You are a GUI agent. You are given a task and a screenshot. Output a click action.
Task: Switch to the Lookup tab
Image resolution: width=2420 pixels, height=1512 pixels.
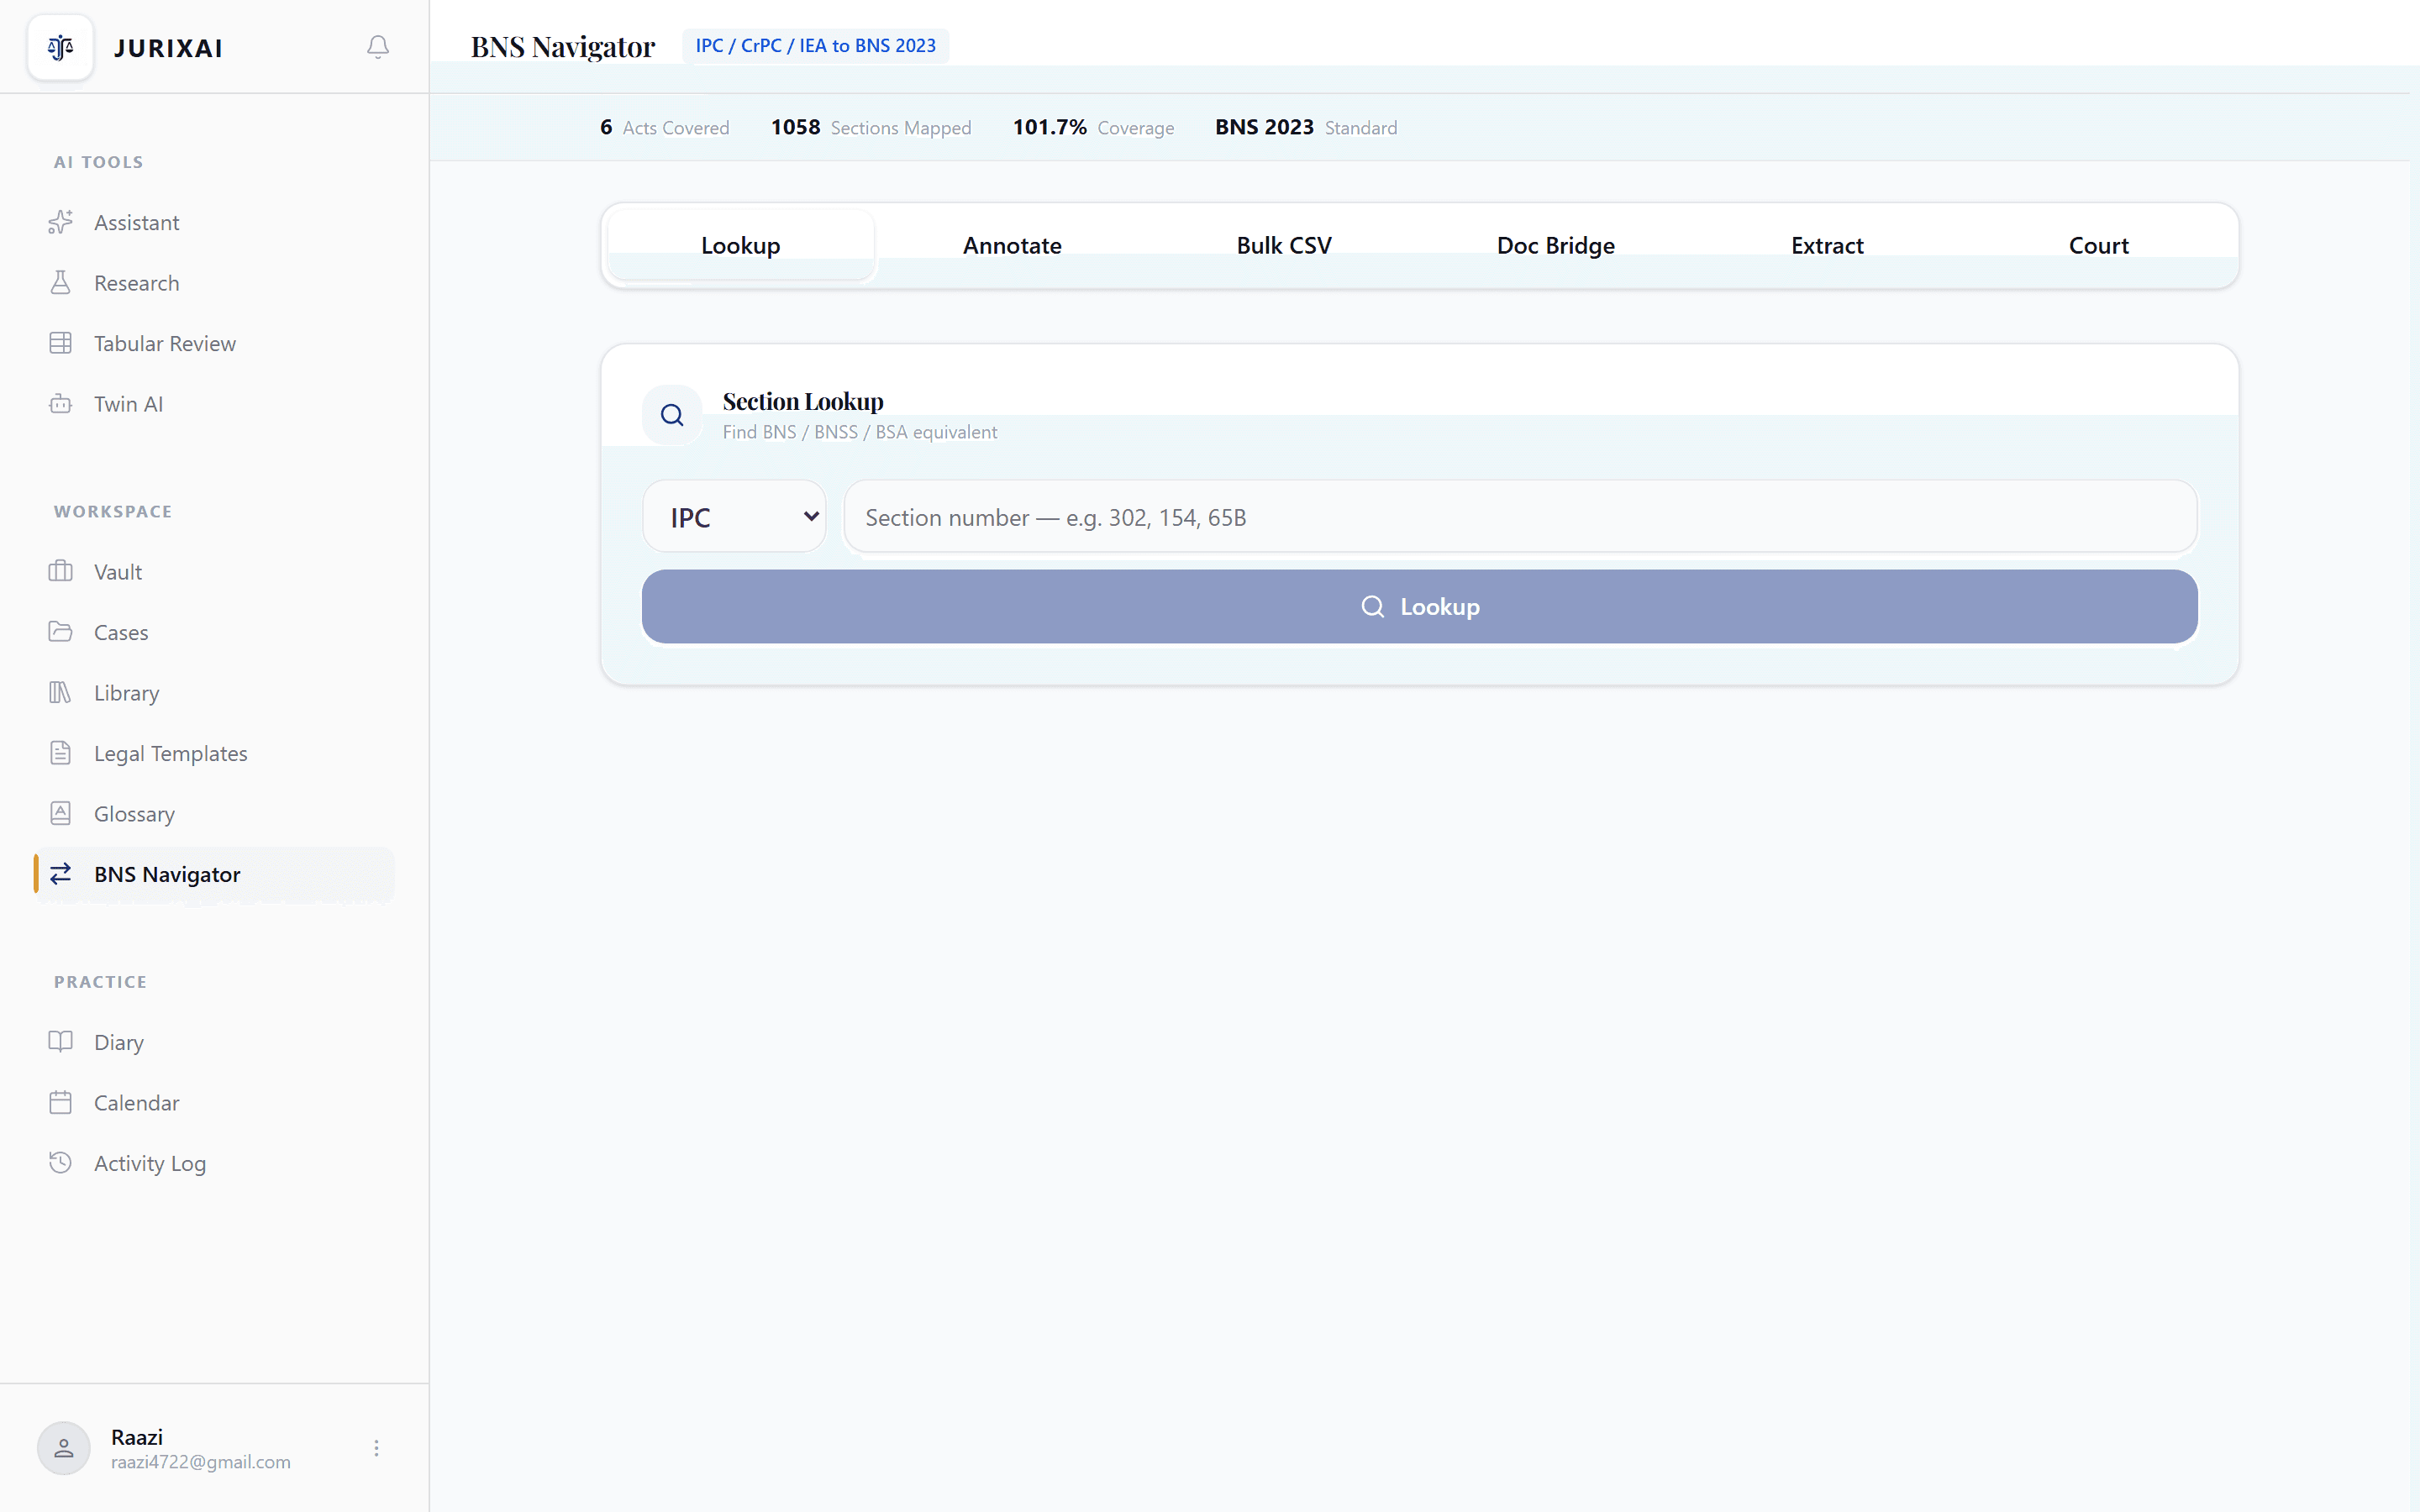coord(740,245)
